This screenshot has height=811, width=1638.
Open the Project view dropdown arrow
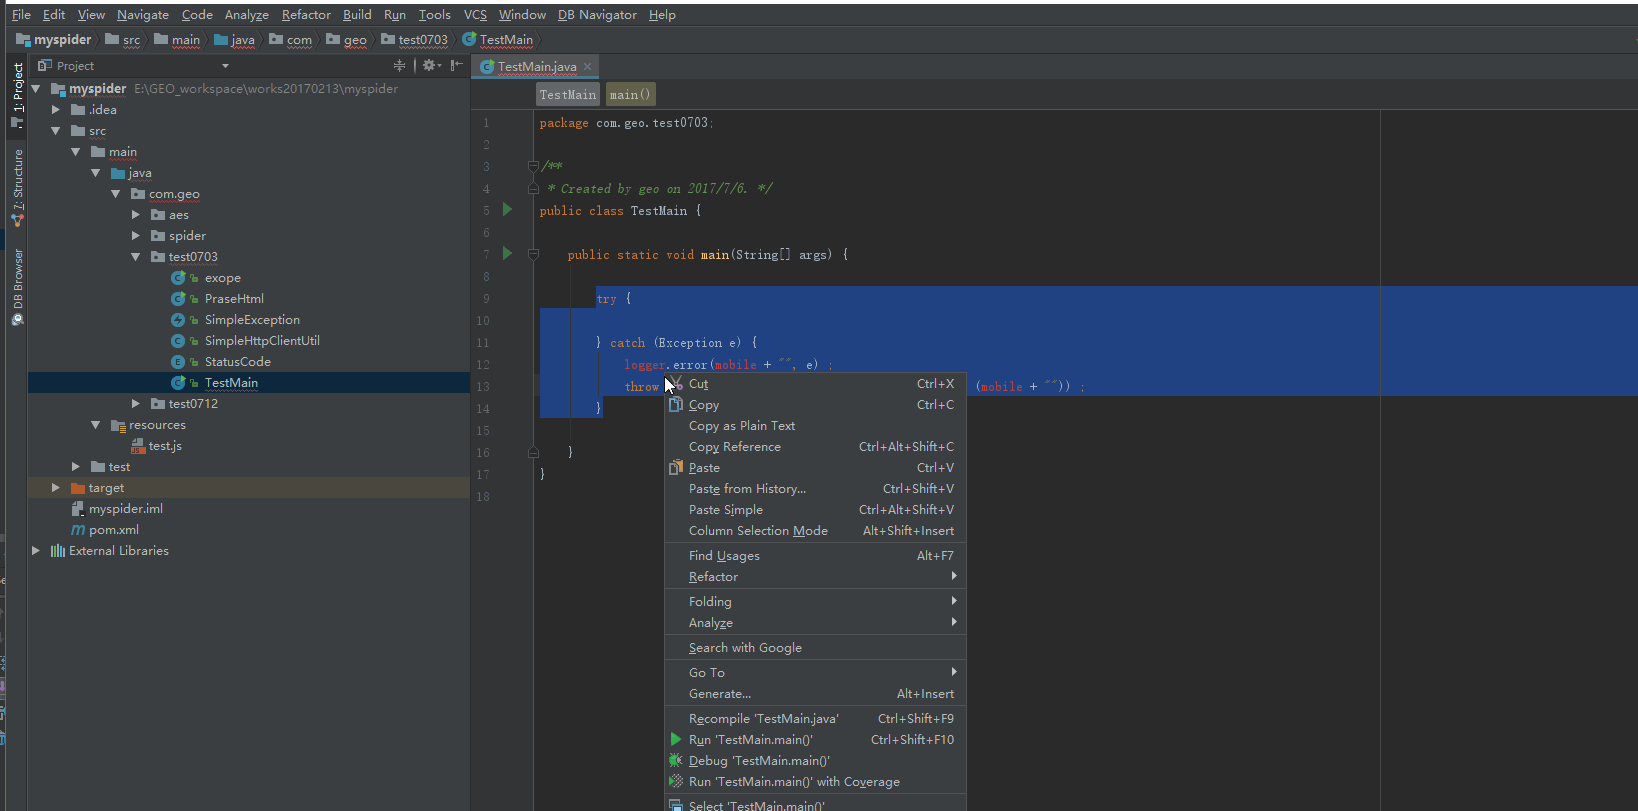(x=225, y=66)
